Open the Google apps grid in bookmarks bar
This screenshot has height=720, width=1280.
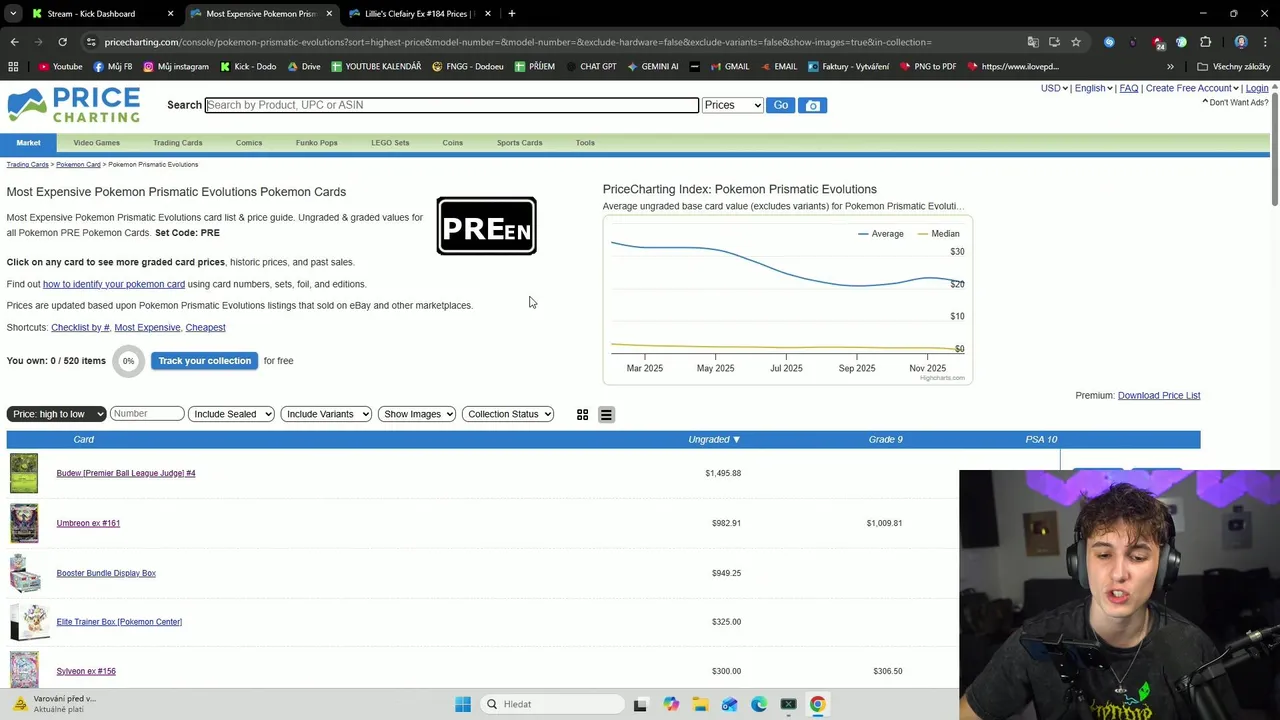coord(13,67)
